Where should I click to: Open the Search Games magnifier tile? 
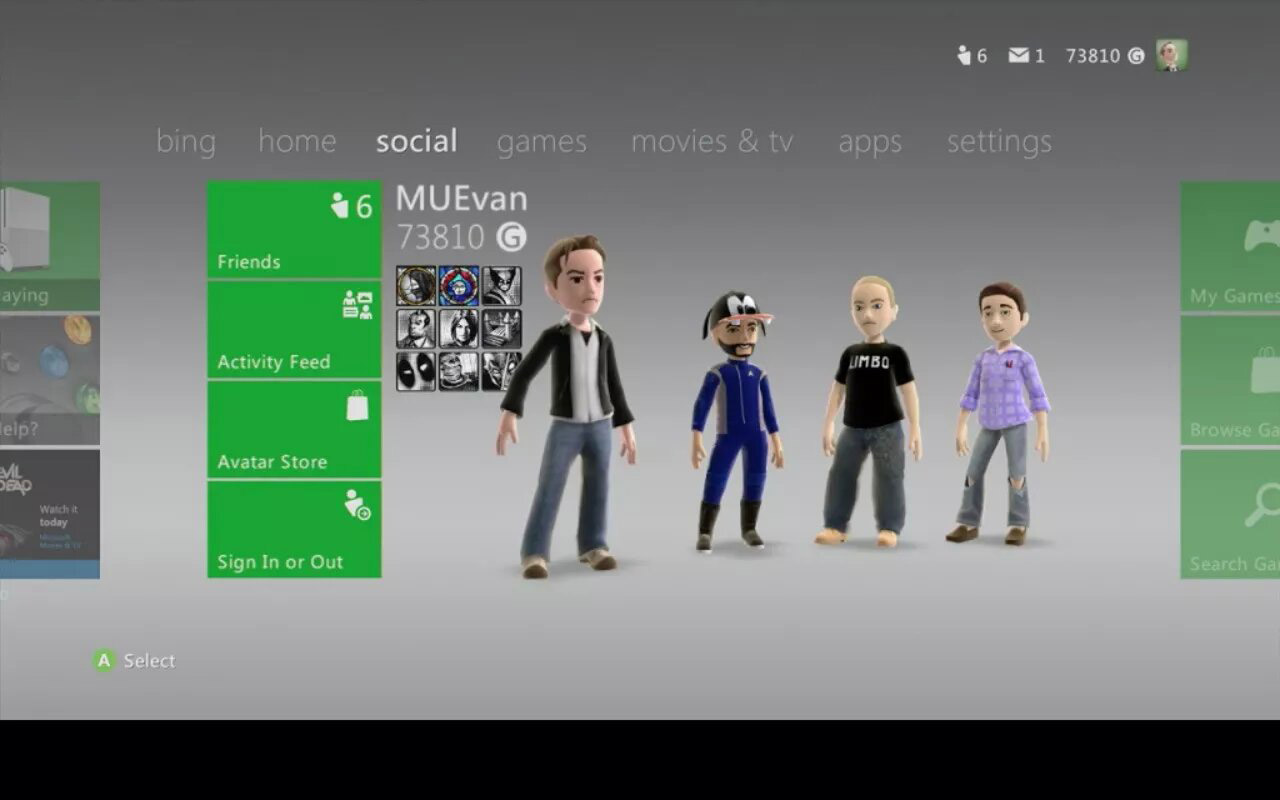pos(1231,514)
